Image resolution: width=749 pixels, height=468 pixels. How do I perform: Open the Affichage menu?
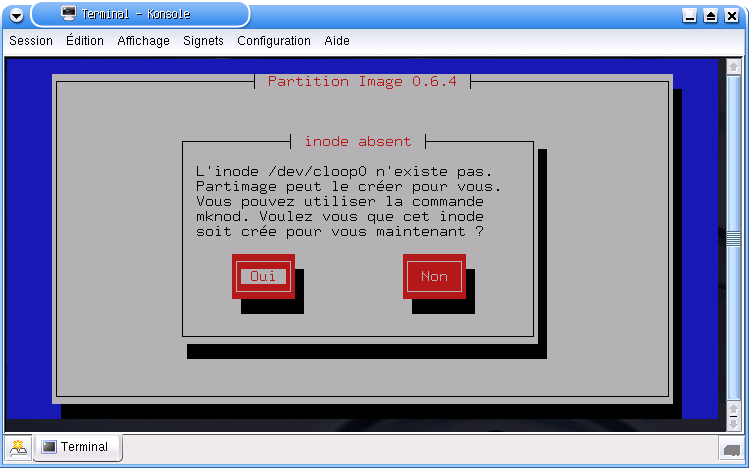143,41
